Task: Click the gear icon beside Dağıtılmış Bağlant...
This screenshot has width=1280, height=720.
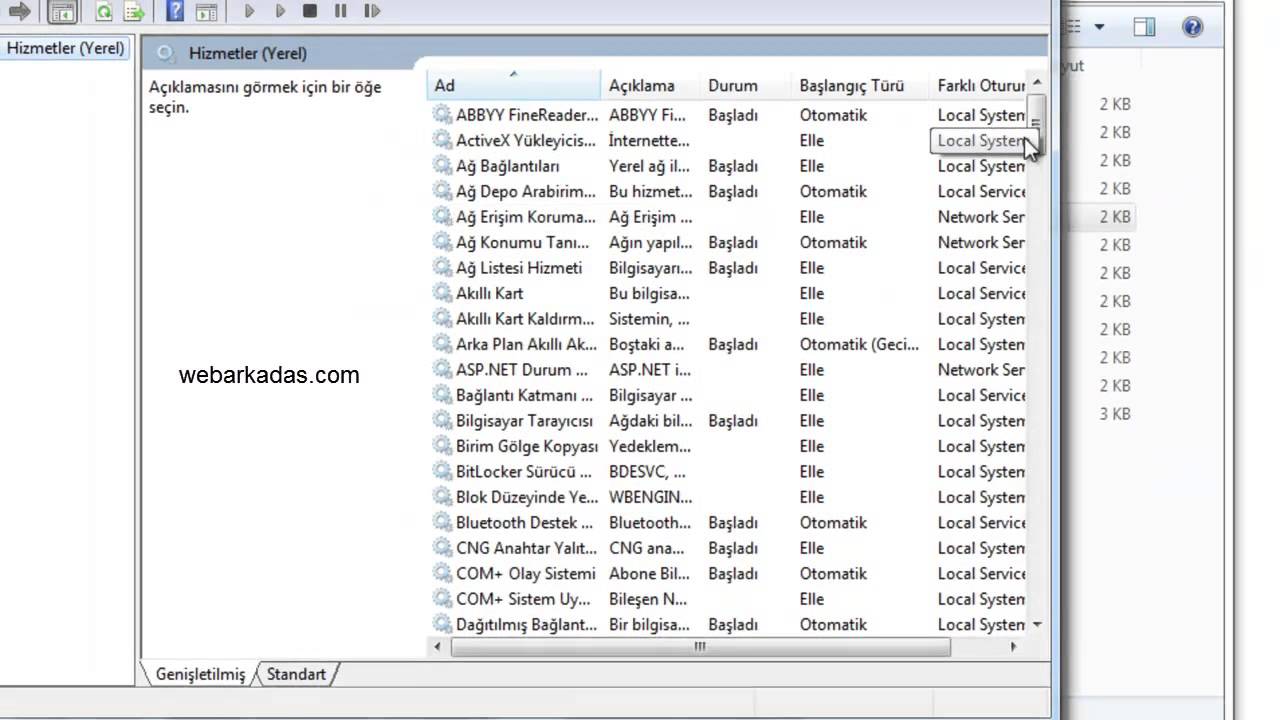Action: point(441,625)
